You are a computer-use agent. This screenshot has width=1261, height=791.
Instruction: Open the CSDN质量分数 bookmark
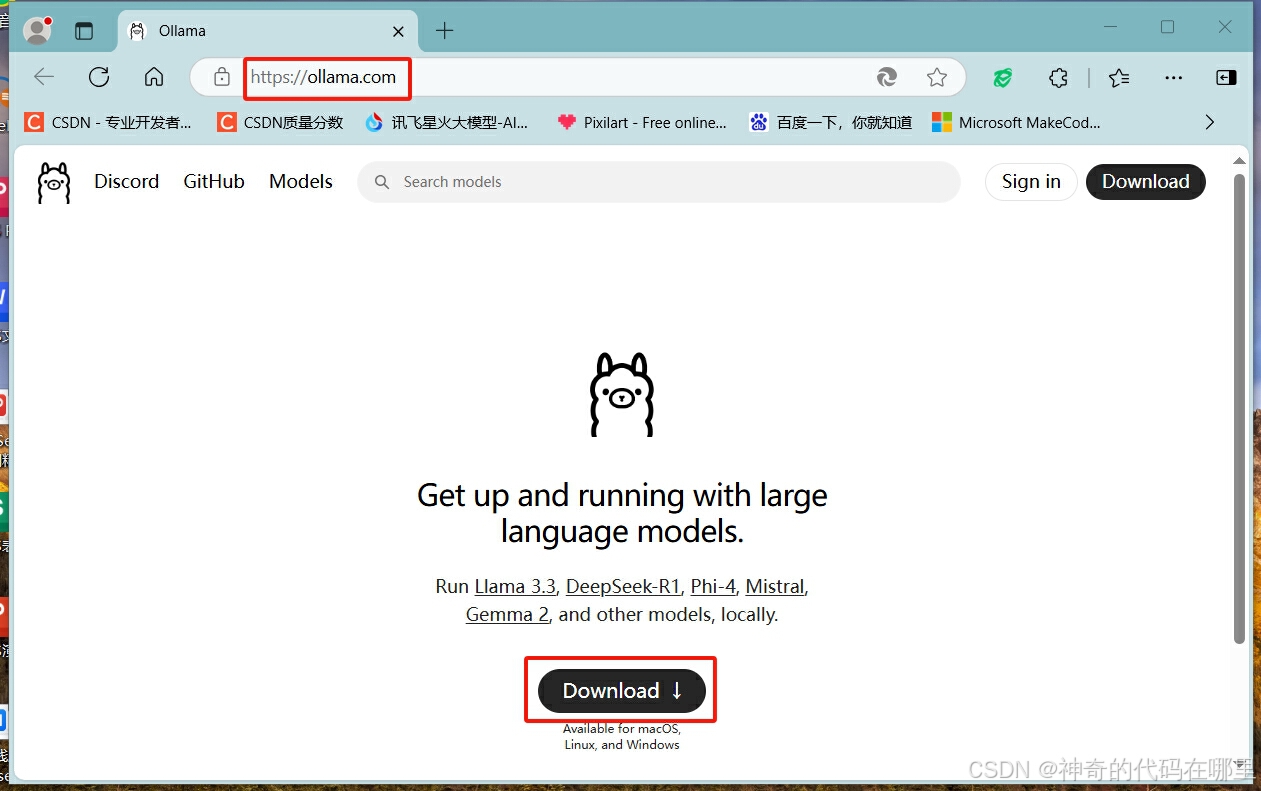coord(280,122)
